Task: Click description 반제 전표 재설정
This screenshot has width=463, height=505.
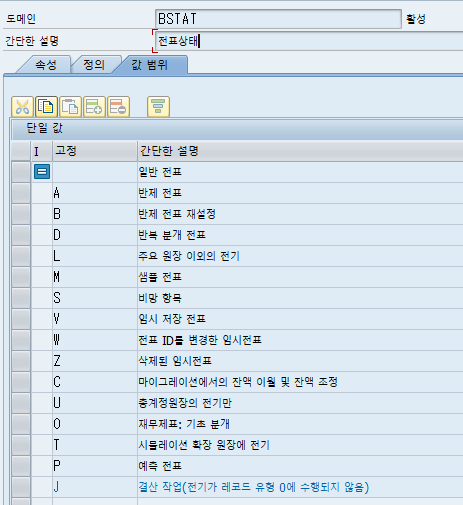Action: point(177,214)
